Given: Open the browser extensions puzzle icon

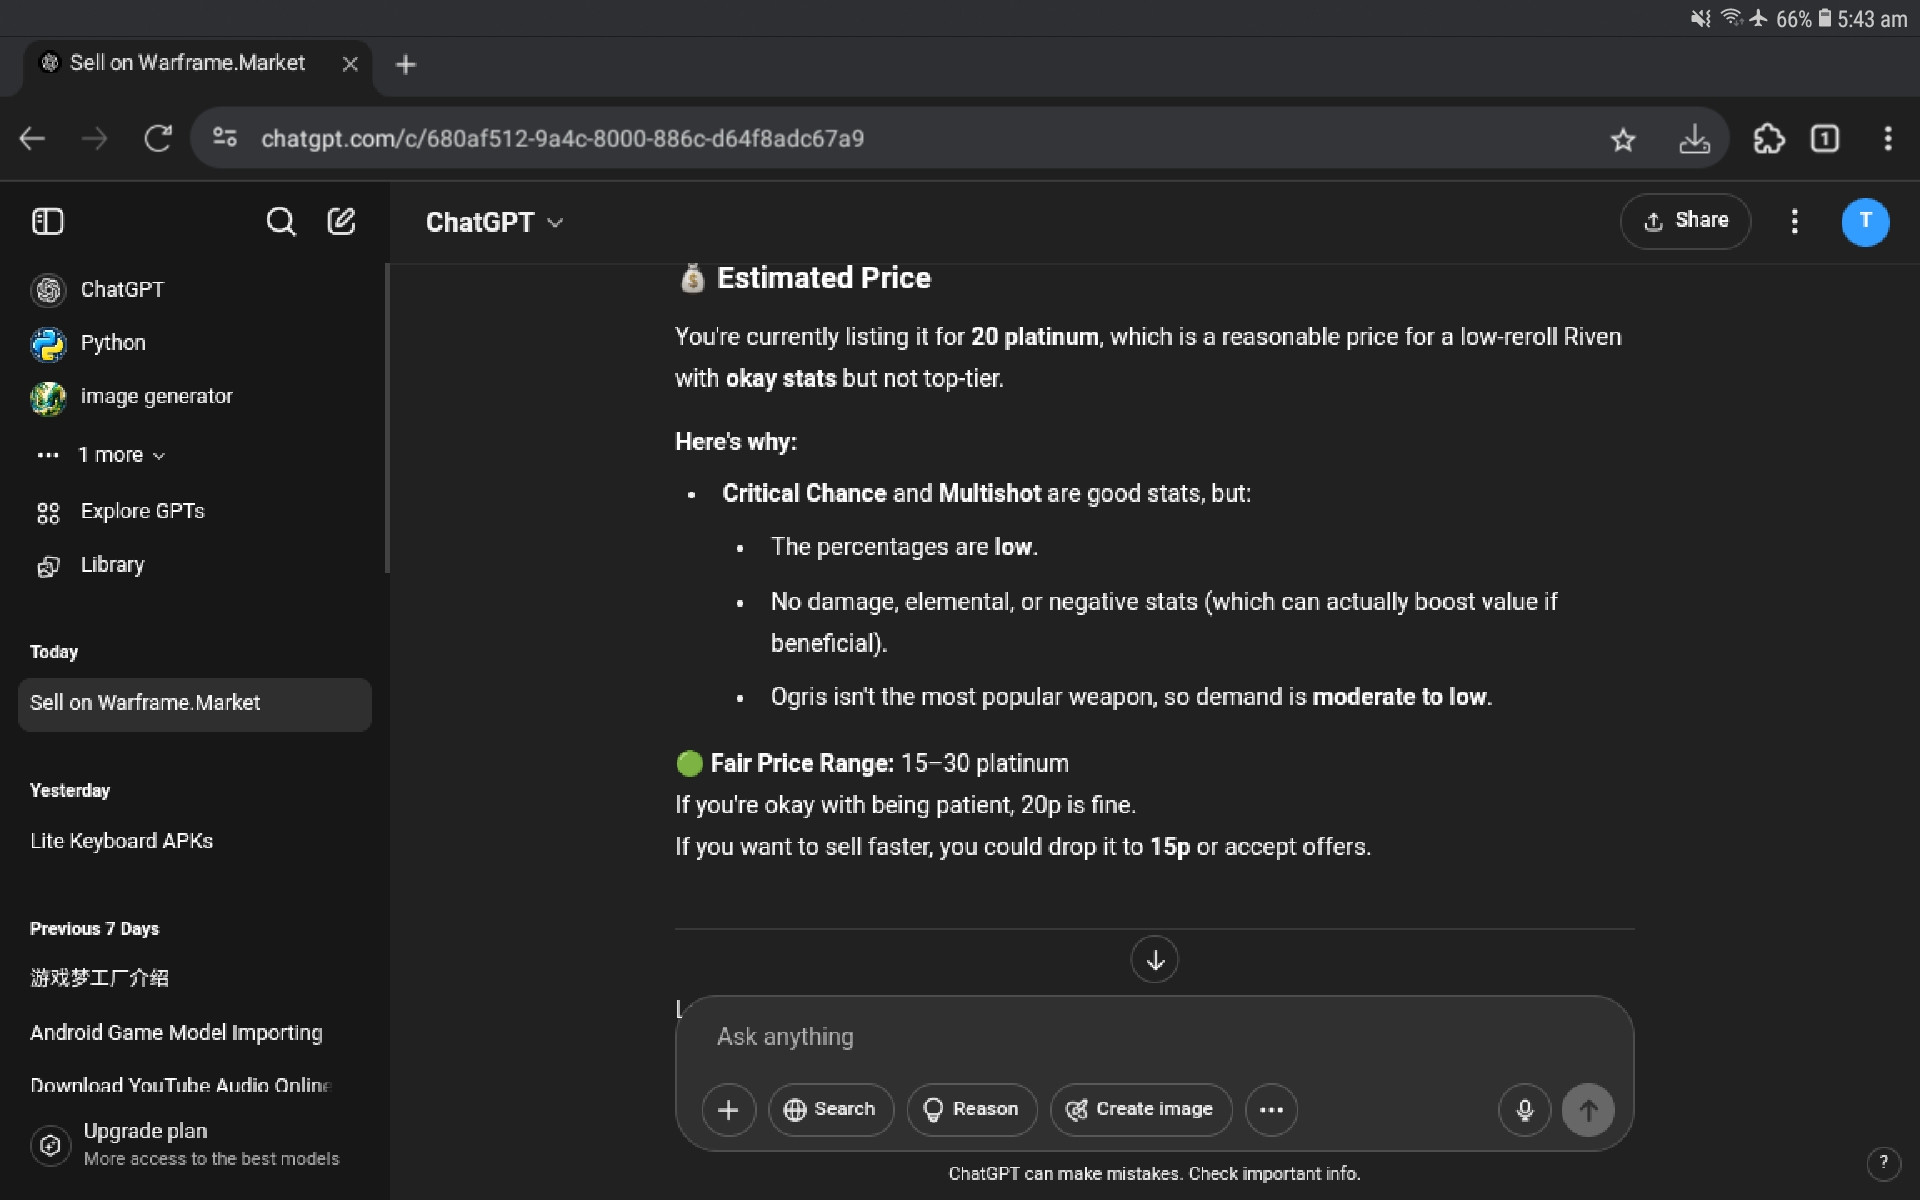Looking at the screenshot, I should coord(1768,139).
